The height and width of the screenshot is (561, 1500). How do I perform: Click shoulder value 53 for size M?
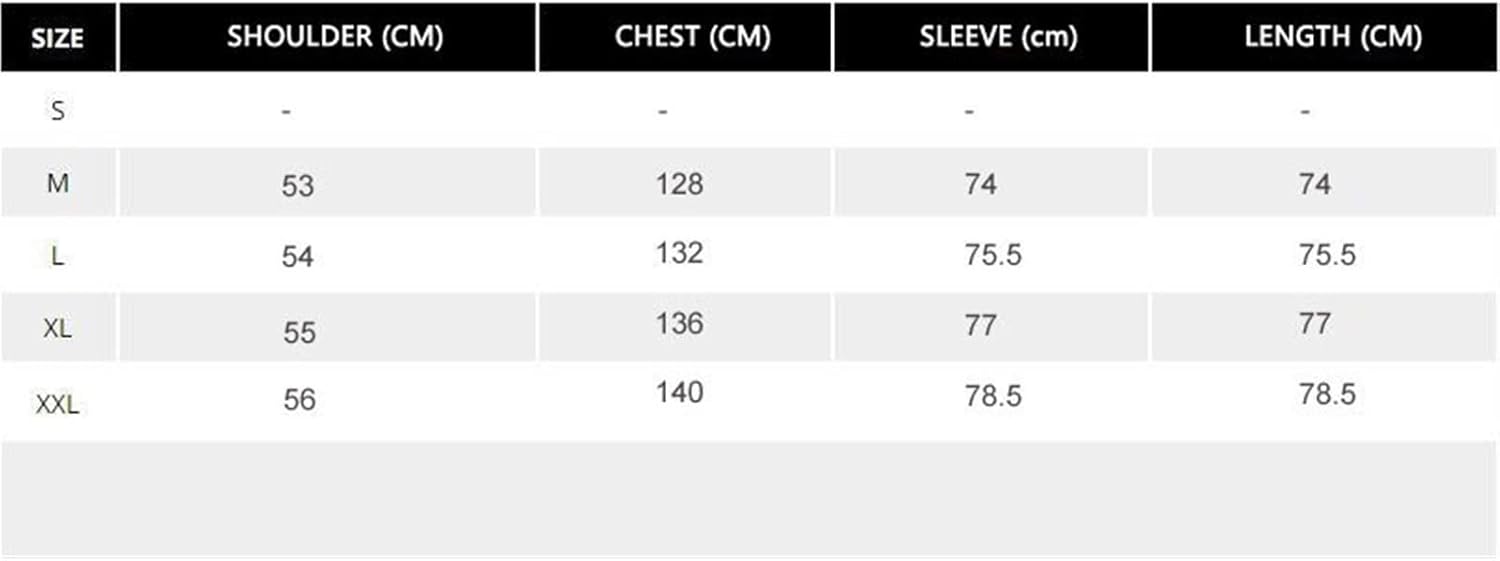pyautogui.click(x=298, y=186)
